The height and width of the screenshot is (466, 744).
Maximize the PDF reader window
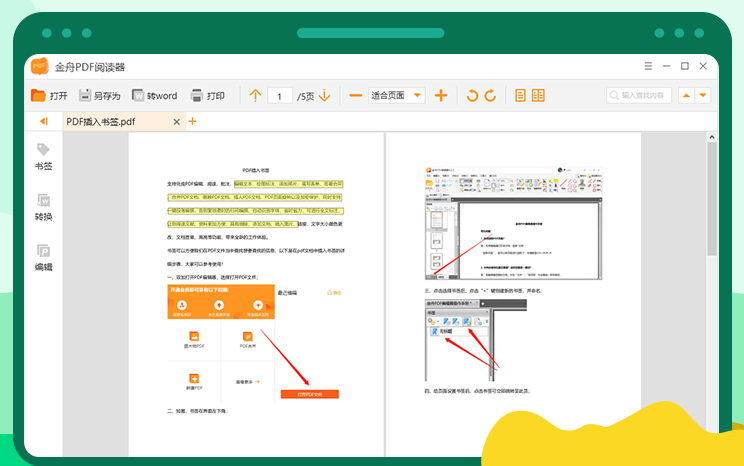point(685,66)
